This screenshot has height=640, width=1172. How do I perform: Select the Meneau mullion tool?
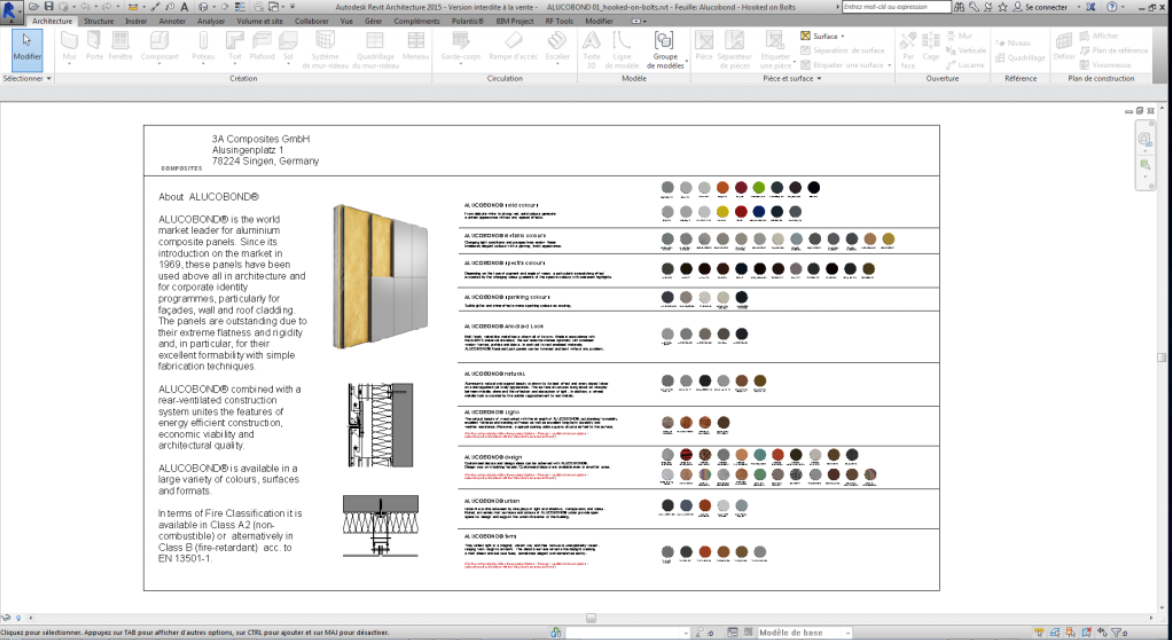click(416, 46)
